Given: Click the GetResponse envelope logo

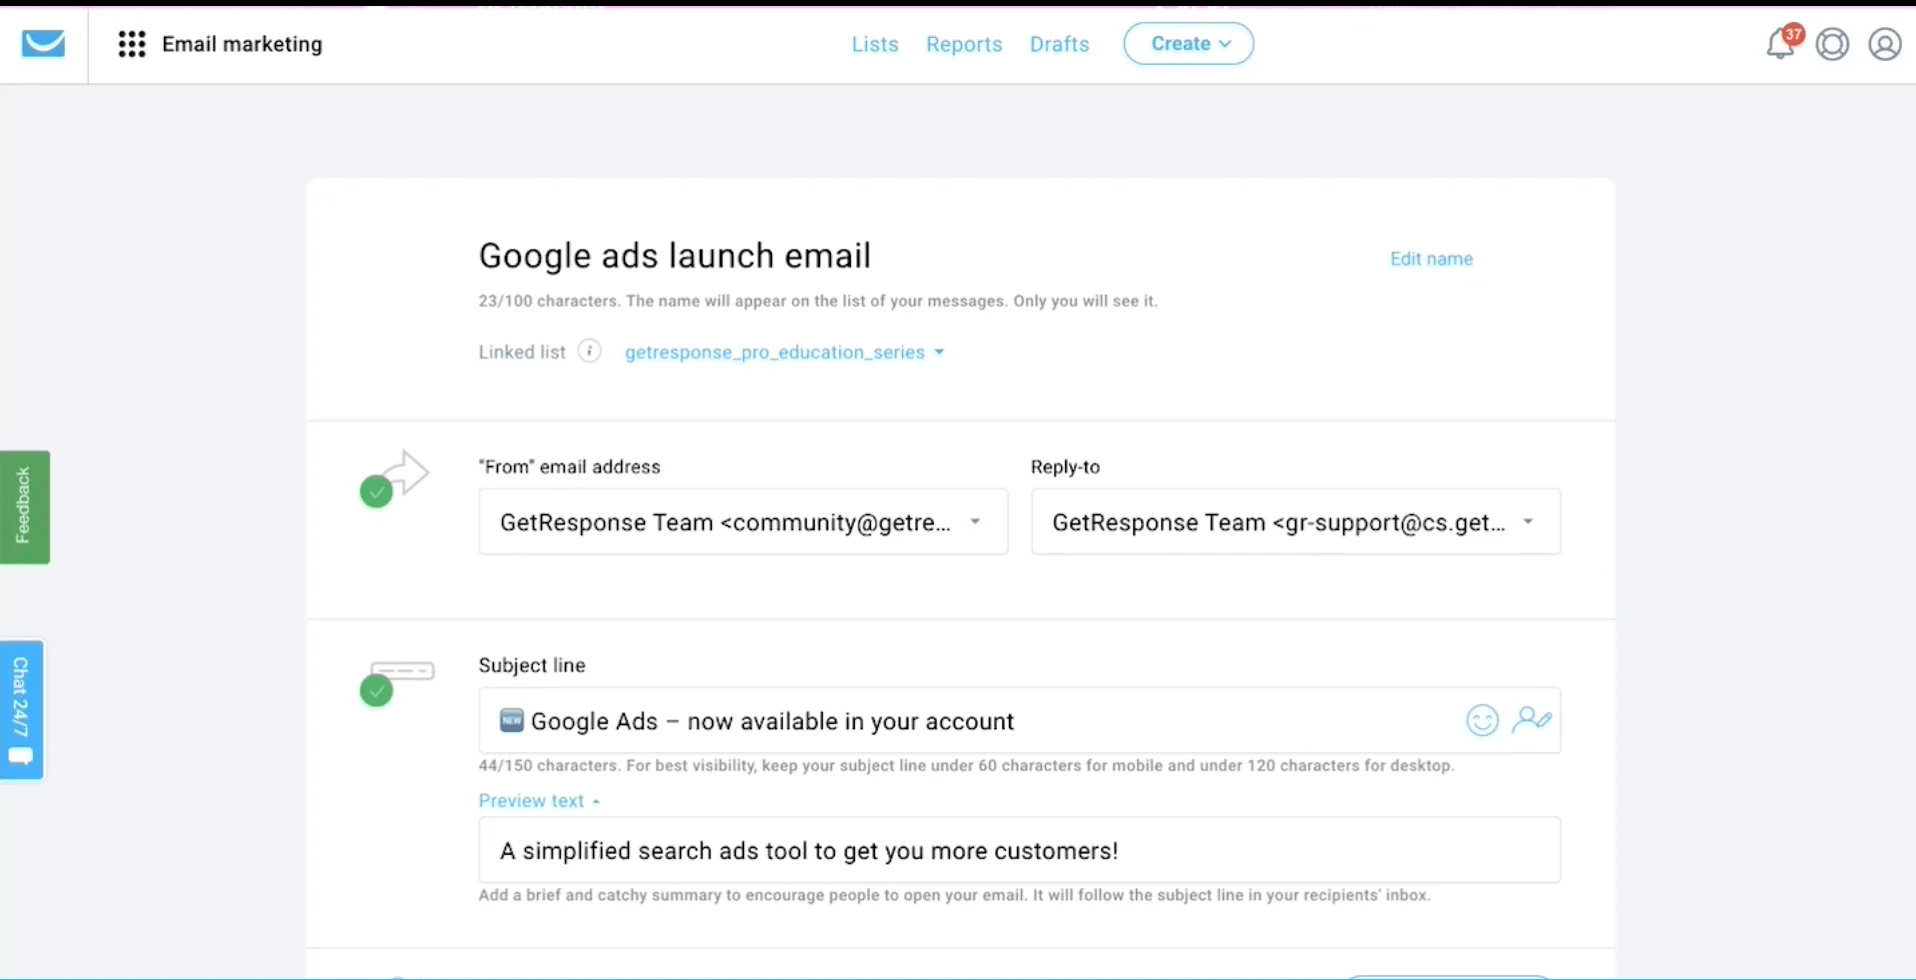Looking at the screenshot, I should pyautogui.click(x=43, y=44).
